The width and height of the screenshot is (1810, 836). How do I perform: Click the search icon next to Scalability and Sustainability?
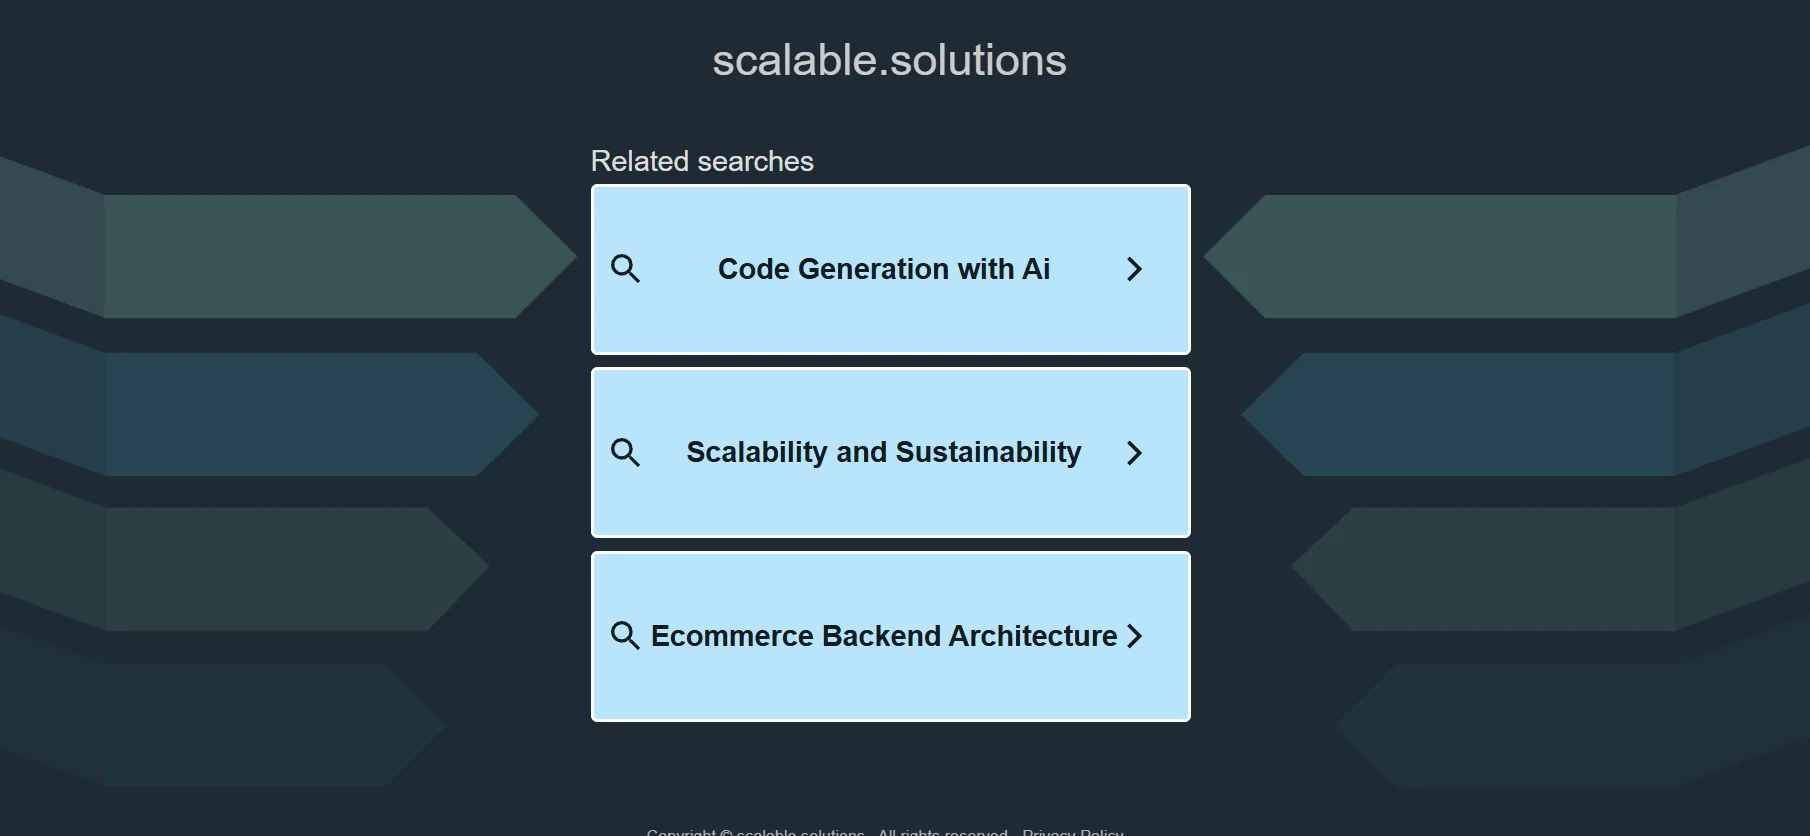click(x=625, y=453)
